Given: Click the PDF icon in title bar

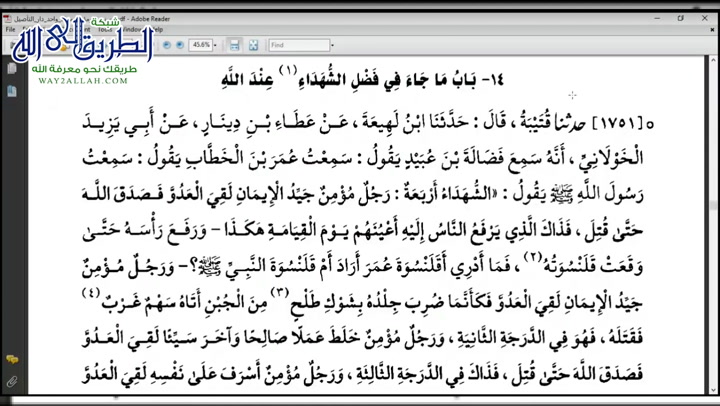Looking at the screenshot, I should (7, 19).
